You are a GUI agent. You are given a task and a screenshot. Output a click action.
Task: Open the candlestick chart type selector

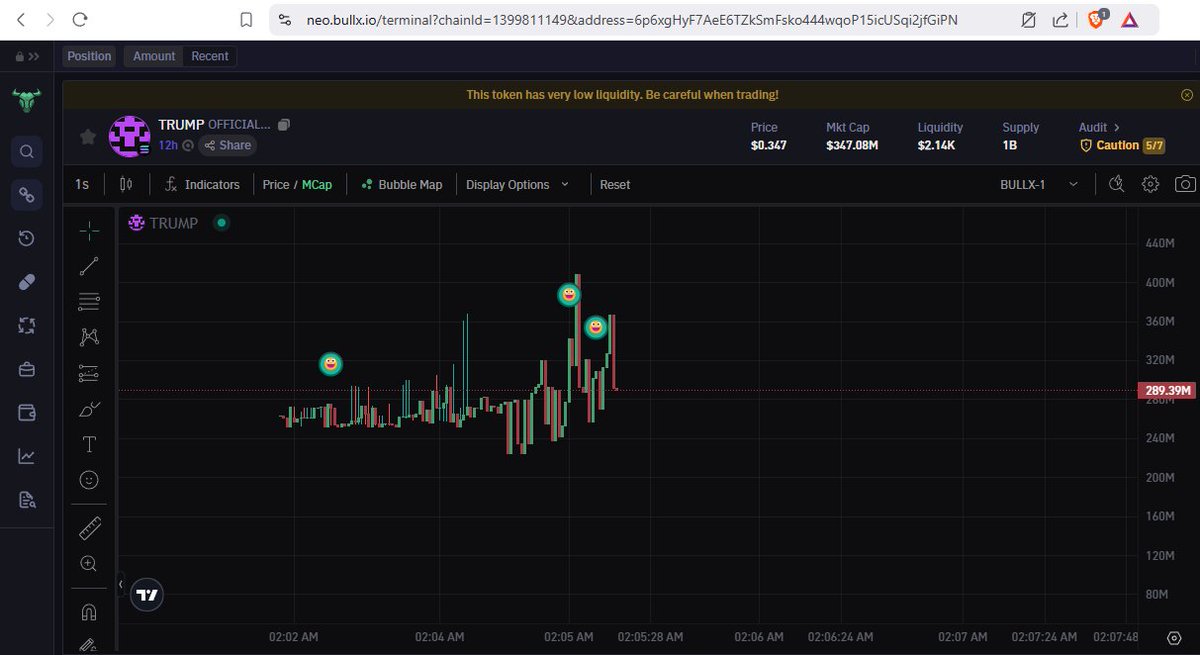coord(125,184)
